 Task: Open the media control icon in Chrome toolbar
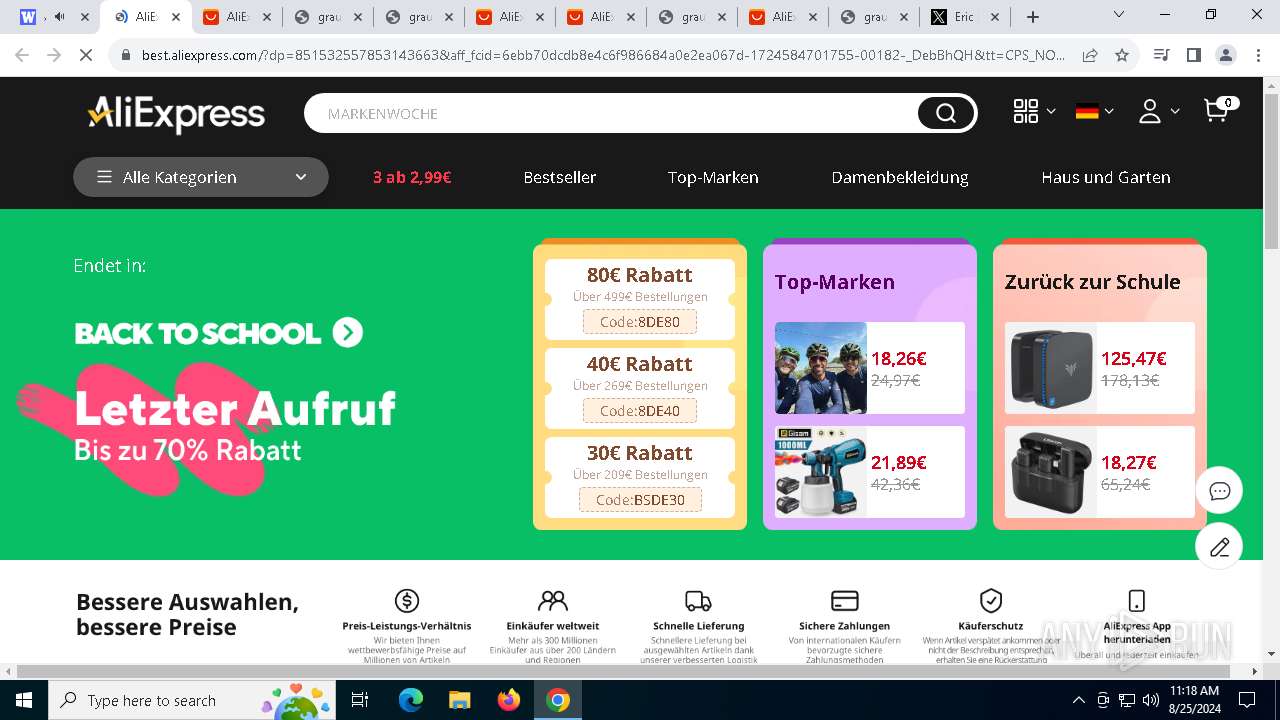1161,55
